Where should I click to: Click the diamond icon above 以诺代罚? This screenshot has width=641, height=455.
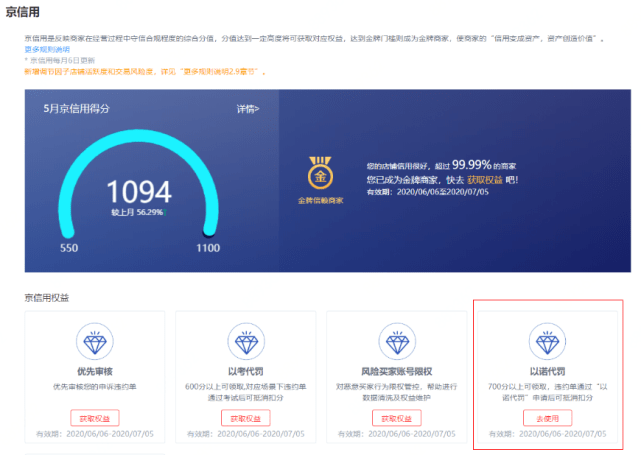pyautogui.click(x=547, y=341)
